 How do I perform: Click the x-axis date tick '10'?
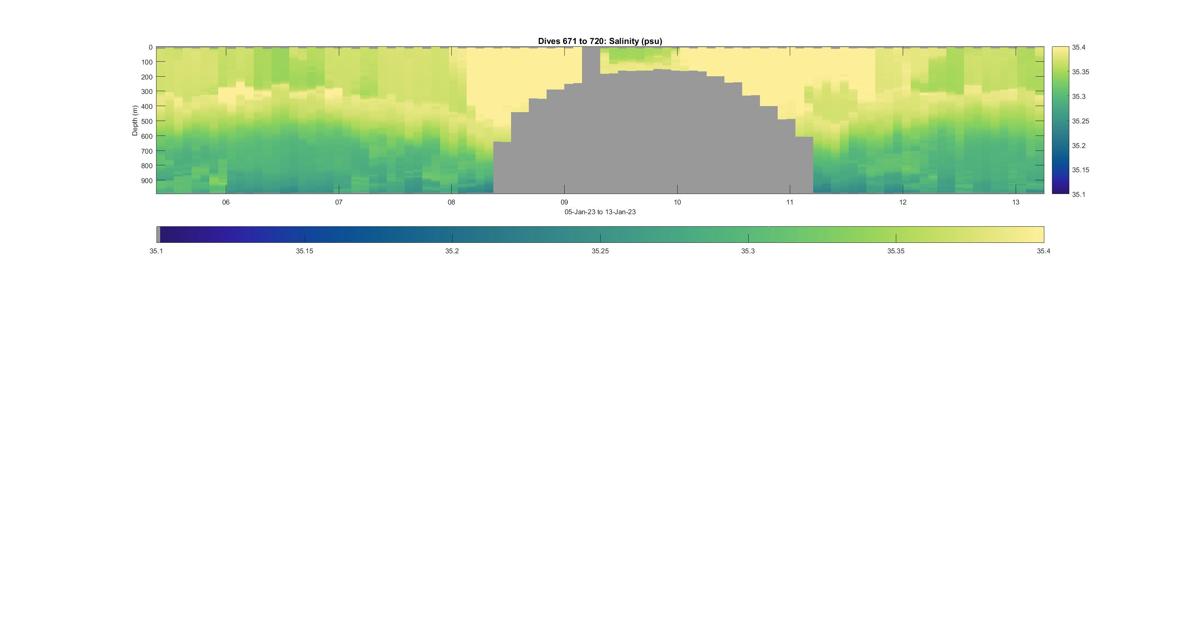[x=677, y=202]
